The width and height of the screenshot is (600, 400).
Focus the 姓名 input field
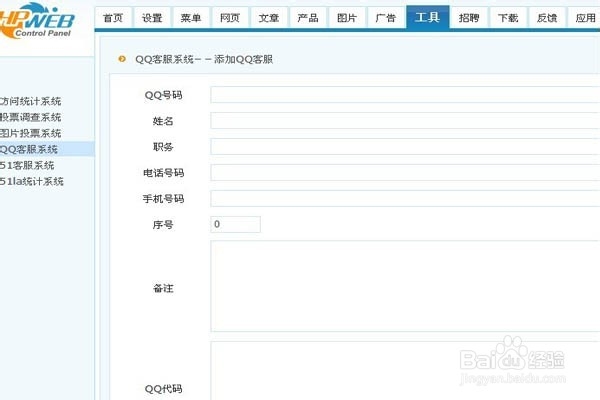405,121
